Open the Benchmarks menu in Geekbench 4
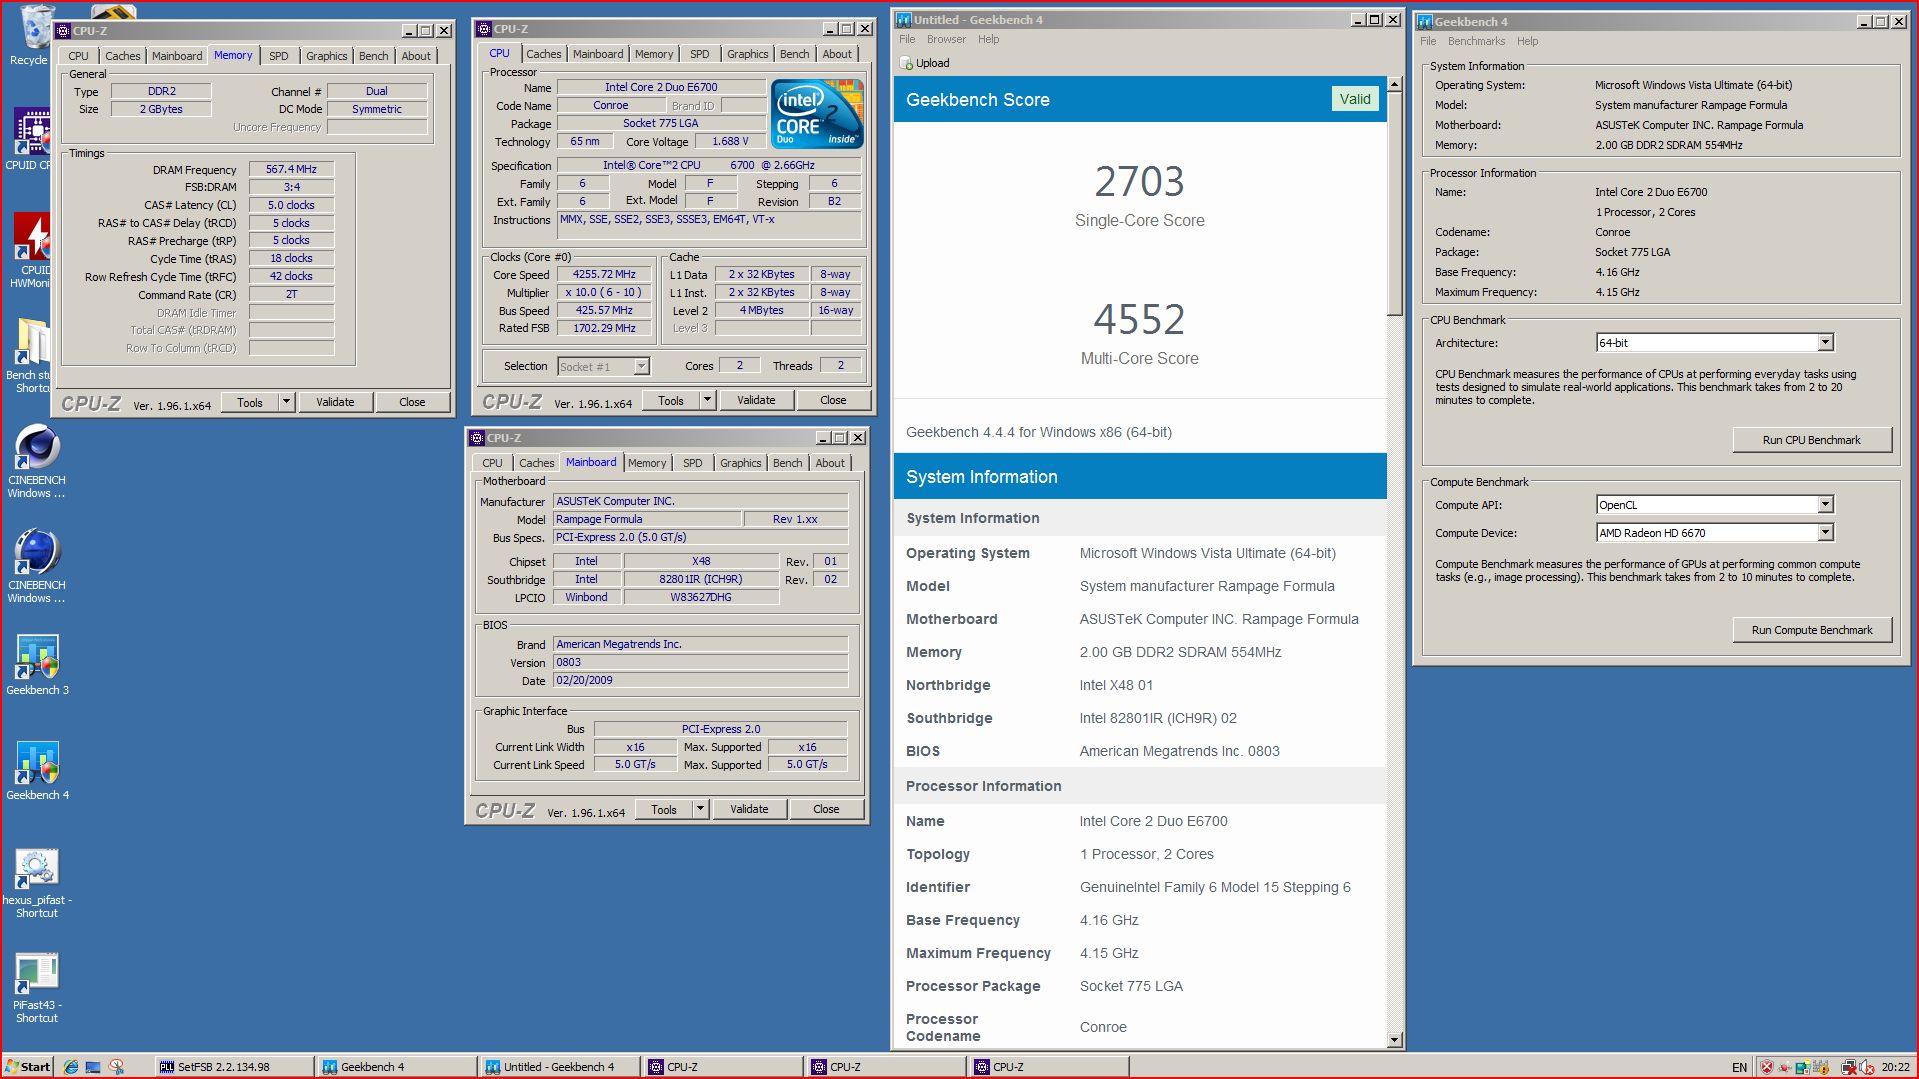The image size is (1919, 1079). [x=1476, y=41]
